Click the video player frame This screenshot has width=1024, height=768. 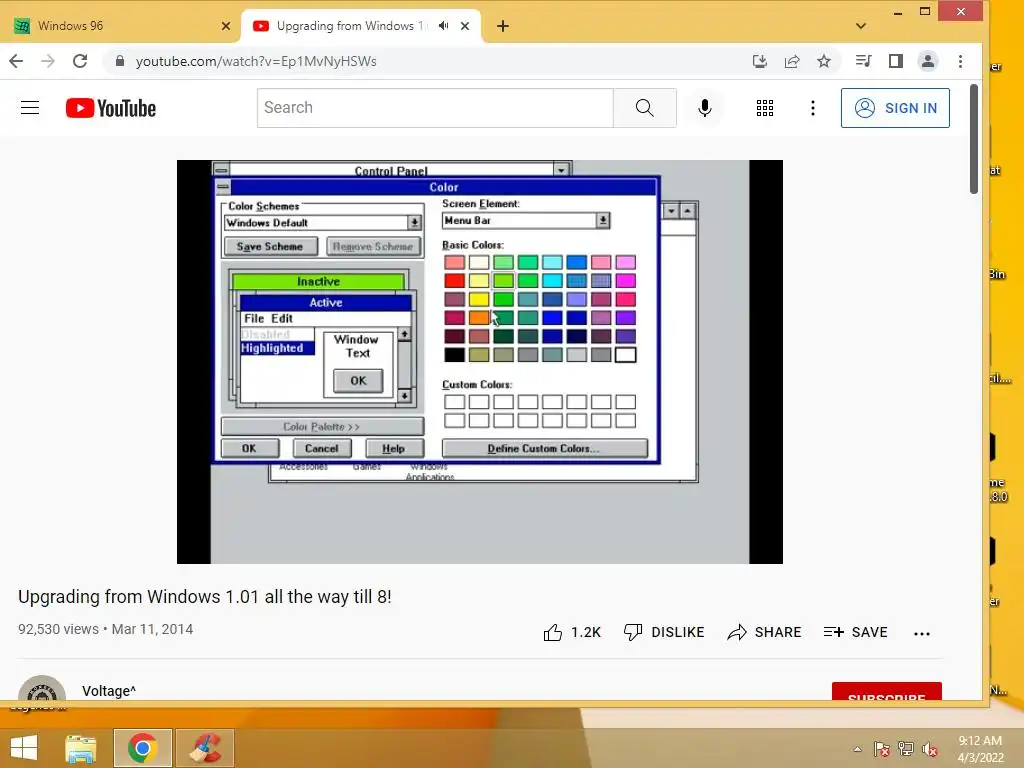click(479, 362)
